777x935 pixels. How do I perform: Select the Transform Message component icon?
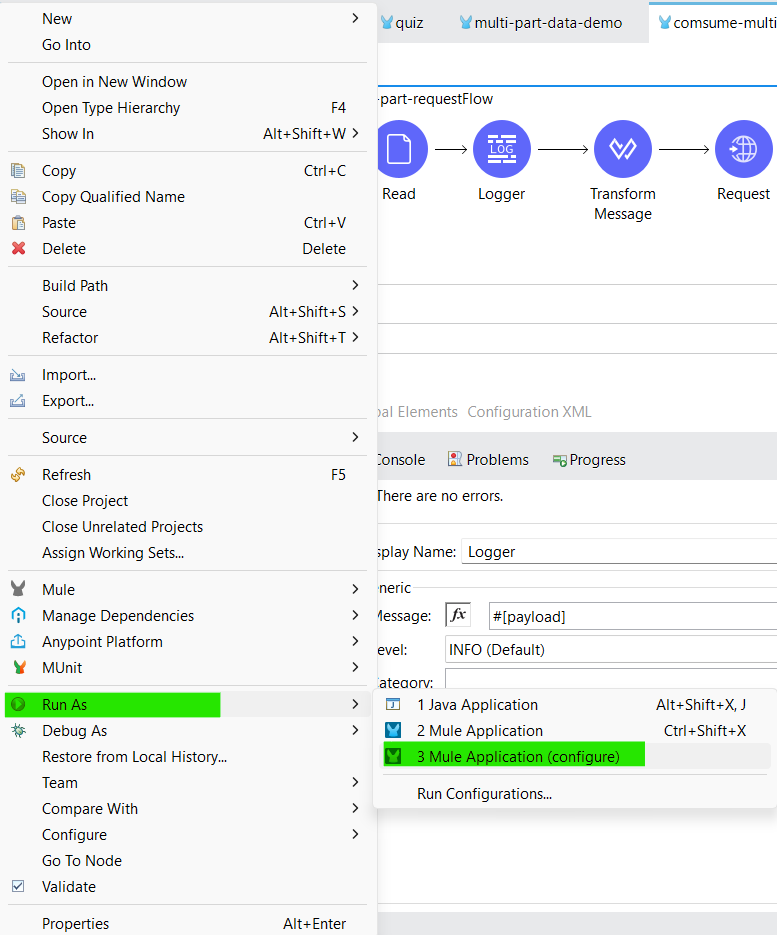tap(623, 149)
